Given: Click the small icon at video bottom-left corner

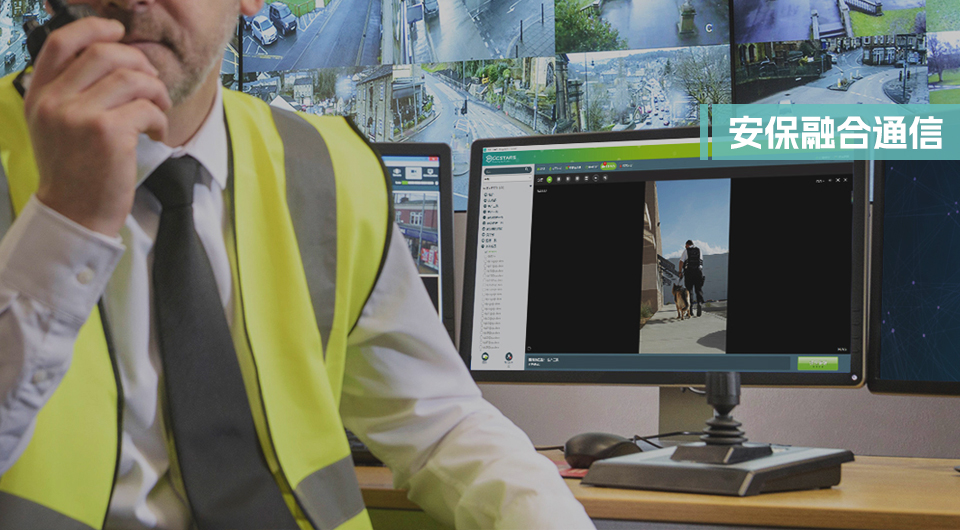Looking at the screenshot, I should (530, 347).
